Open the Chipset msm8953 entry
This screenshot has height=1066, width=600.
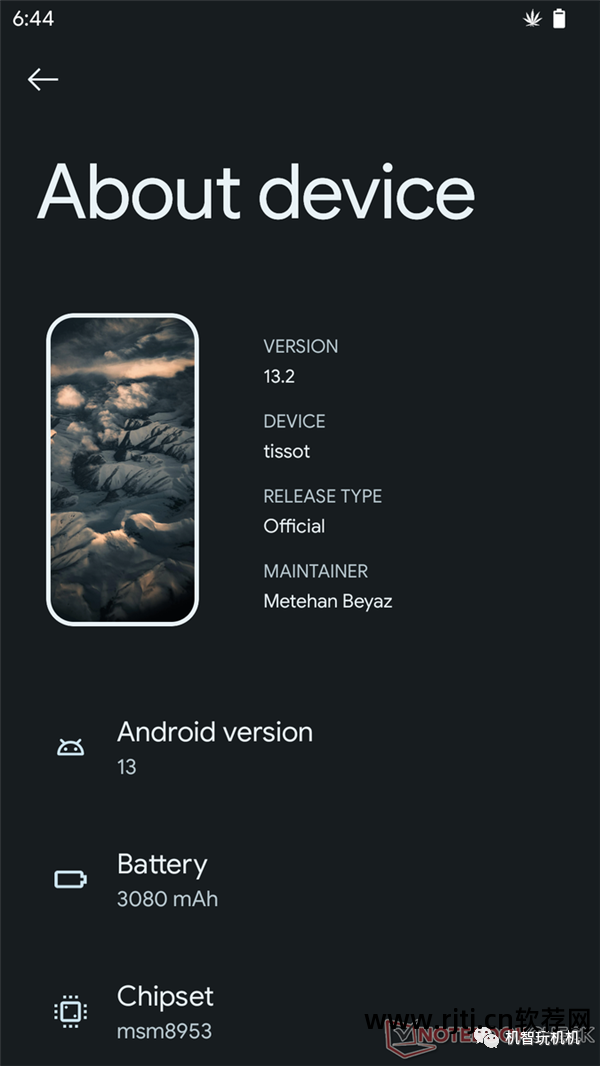pyautogui.click(x=300, y=1011)
